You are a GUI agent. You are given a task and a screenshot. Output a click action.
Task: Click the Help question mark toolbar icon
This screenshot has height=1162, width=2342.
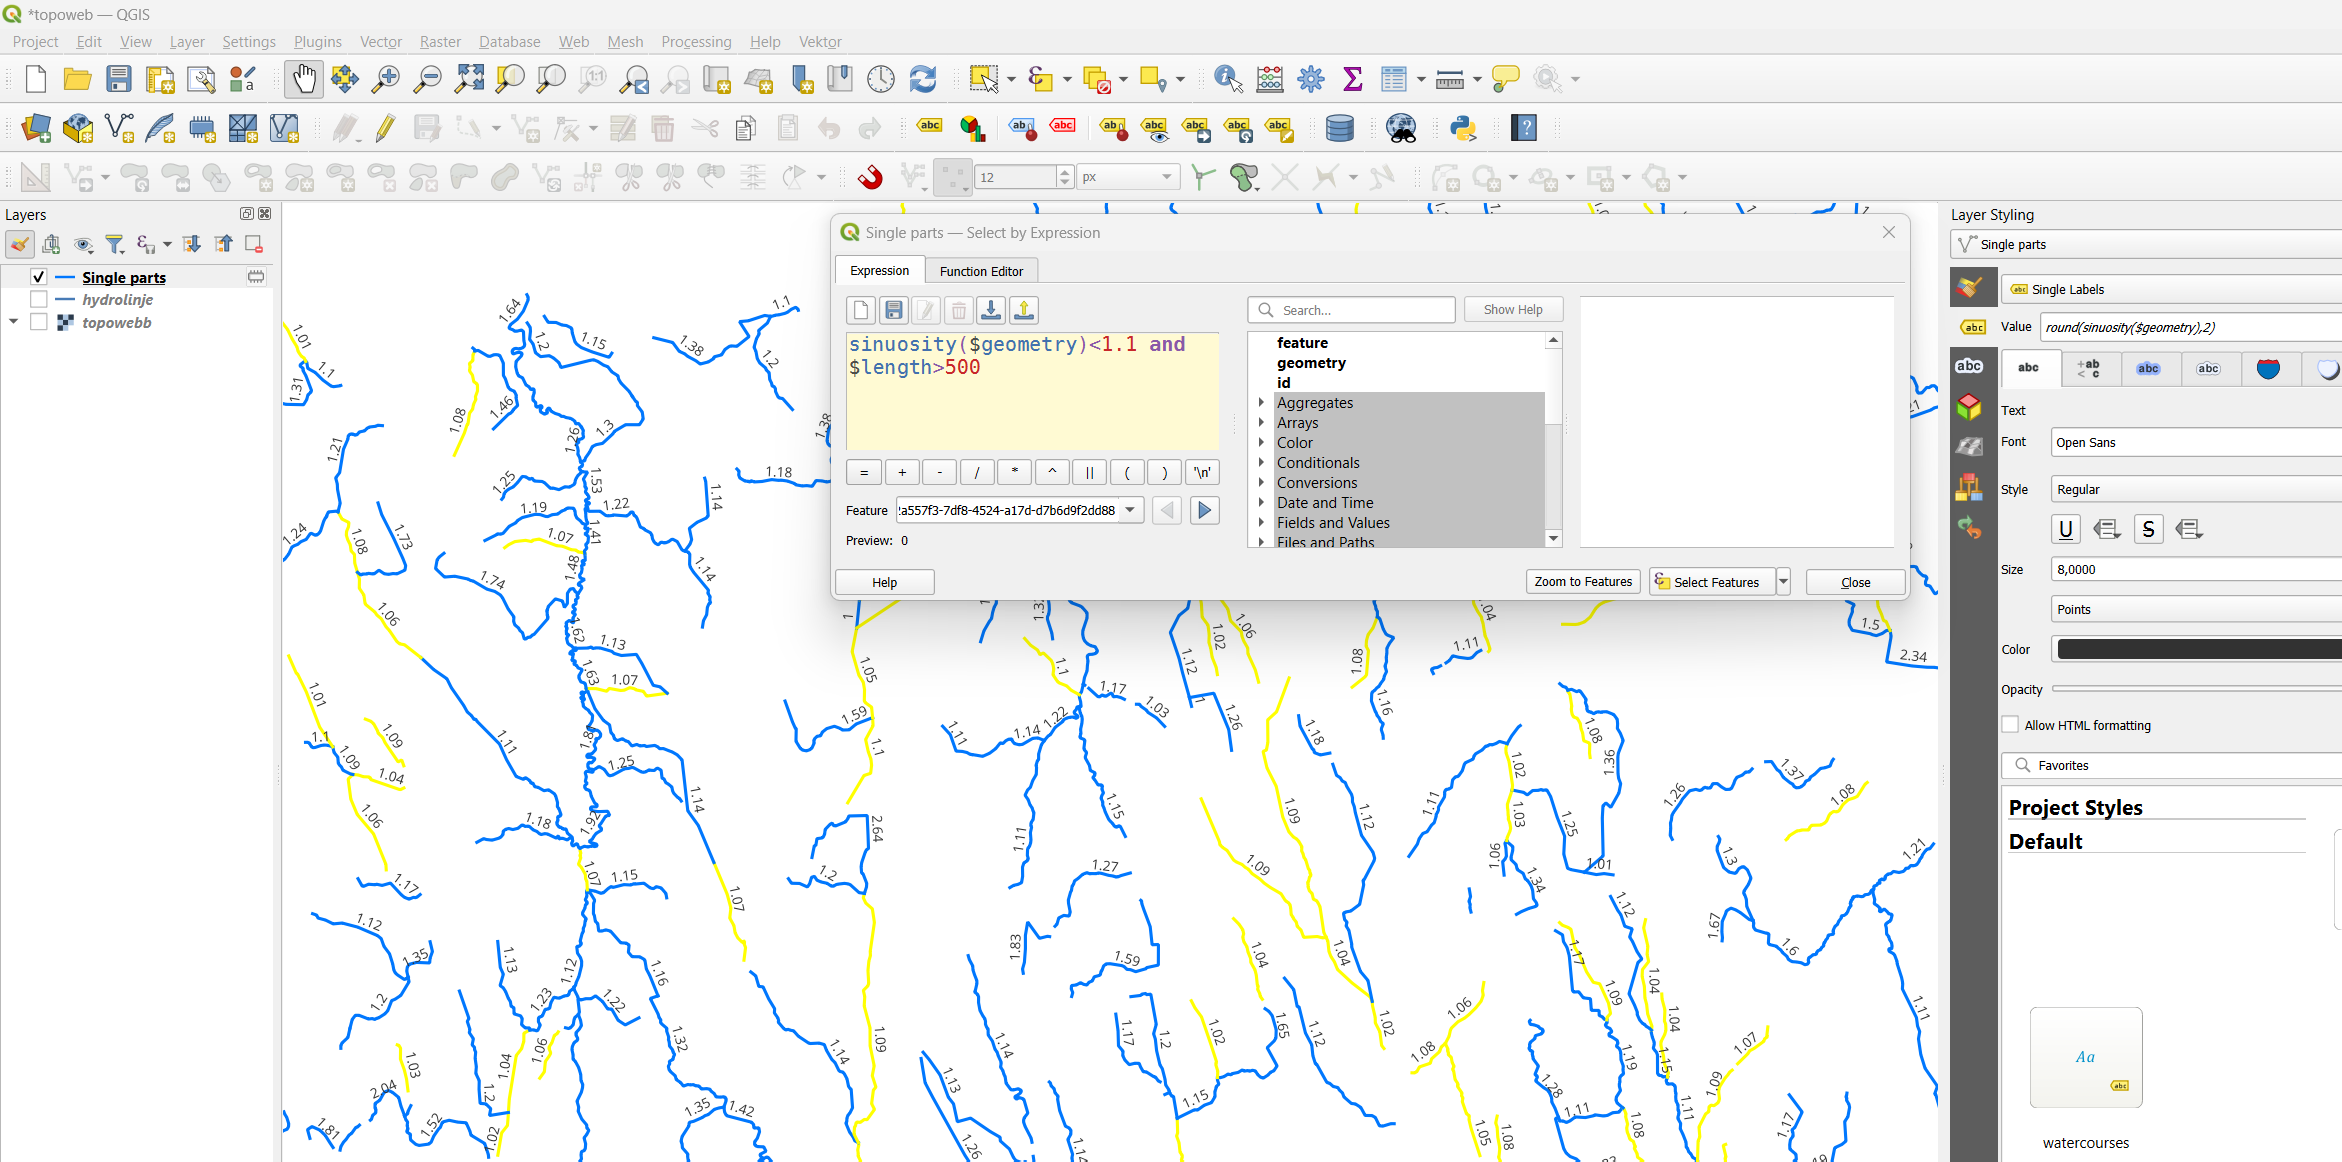pyautogui.click(x=1524, y=128)
